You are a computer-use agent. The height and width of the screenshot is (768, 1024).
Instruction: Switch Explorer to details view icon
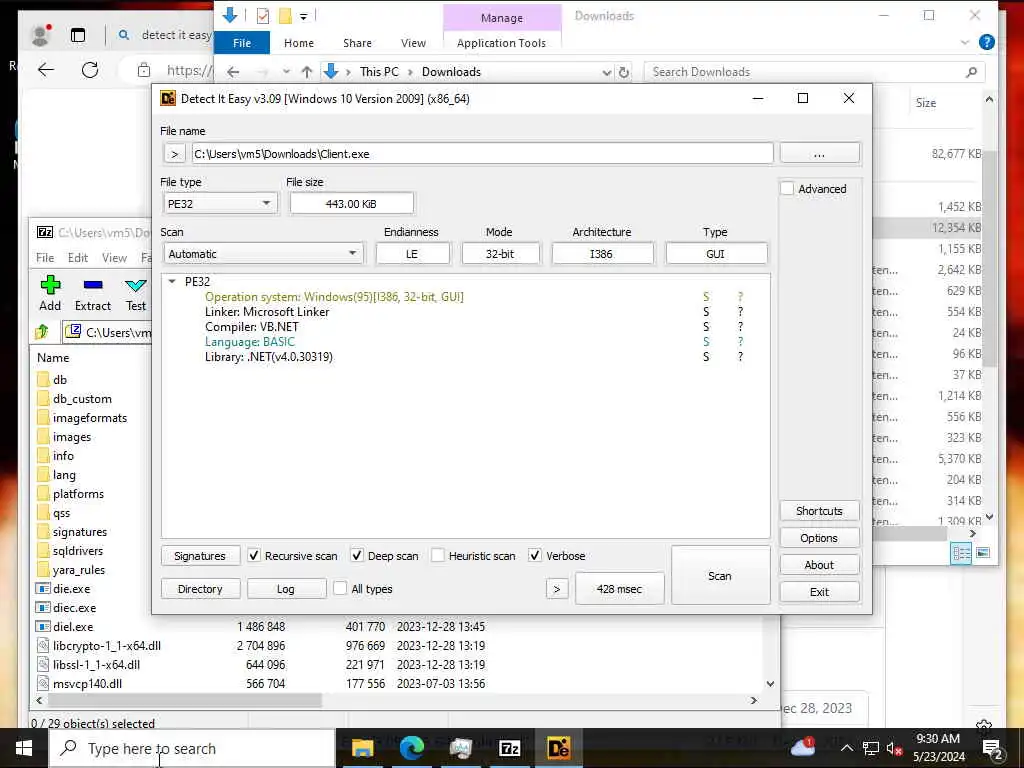(x=961, y=553)
